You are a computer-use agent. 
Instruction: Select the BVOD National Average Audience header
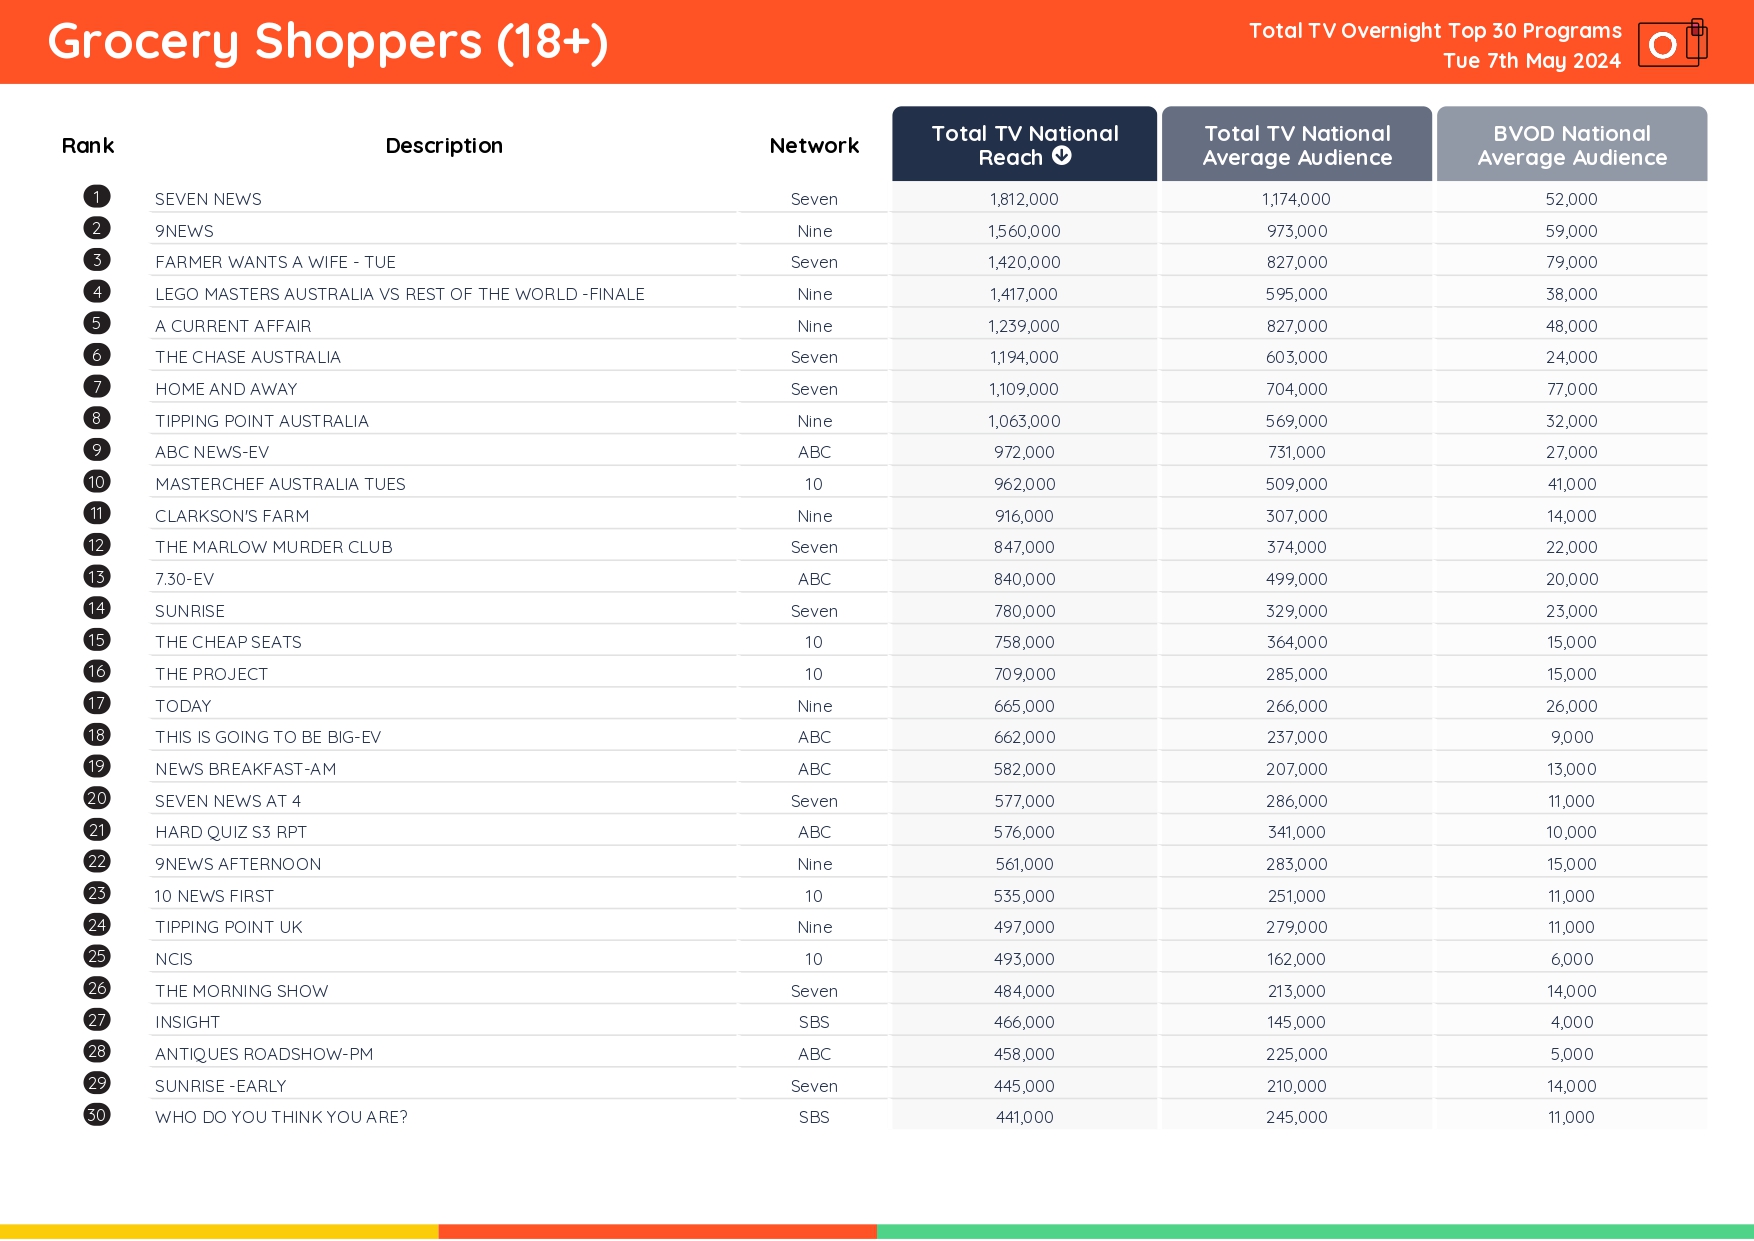tap(1571, 145)
